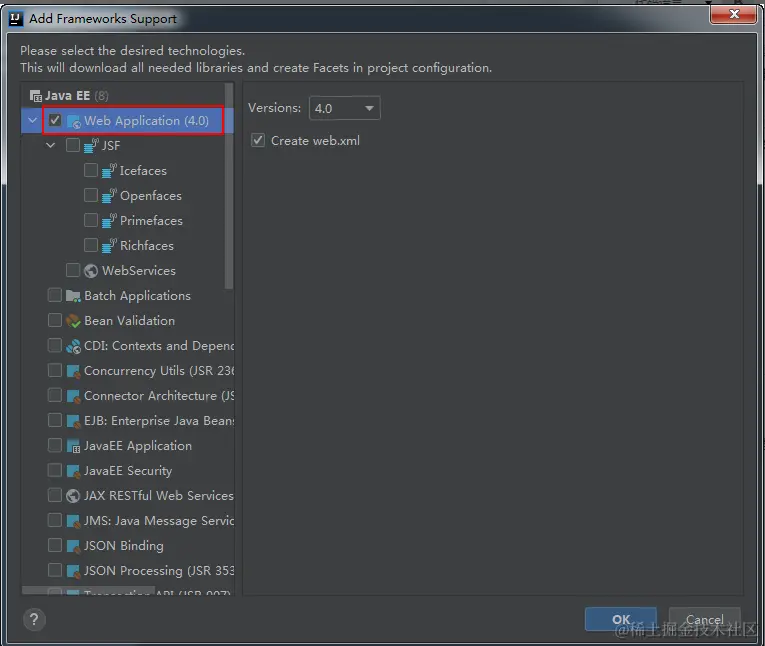Click the Java EE (8) group label
765x646 pixels.
click(77, 96)
